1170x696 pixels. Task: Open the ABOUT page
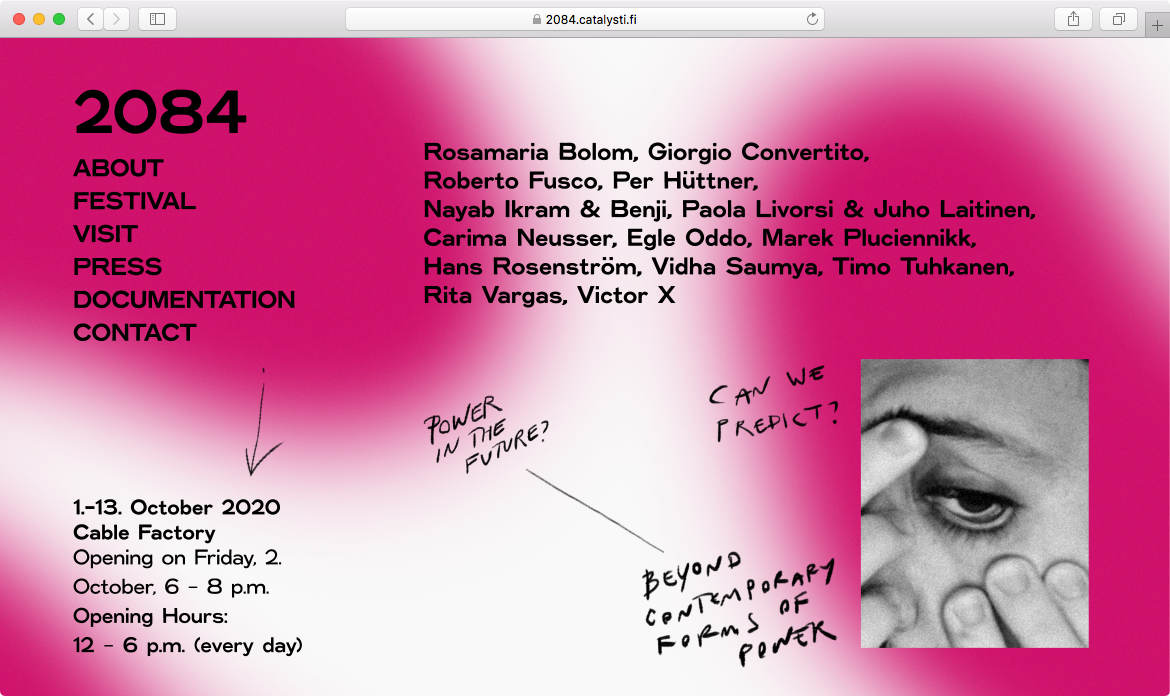click(118, 168)
